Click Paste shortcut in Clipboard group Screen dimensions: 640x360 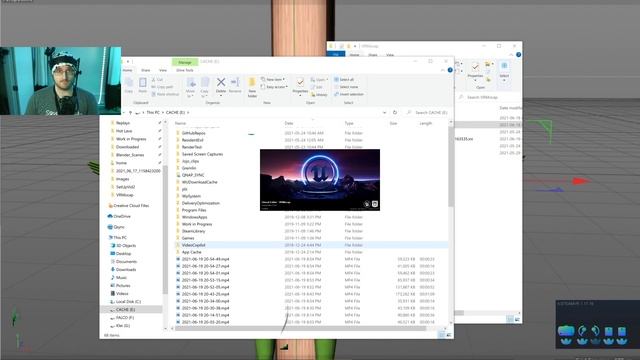165,94
